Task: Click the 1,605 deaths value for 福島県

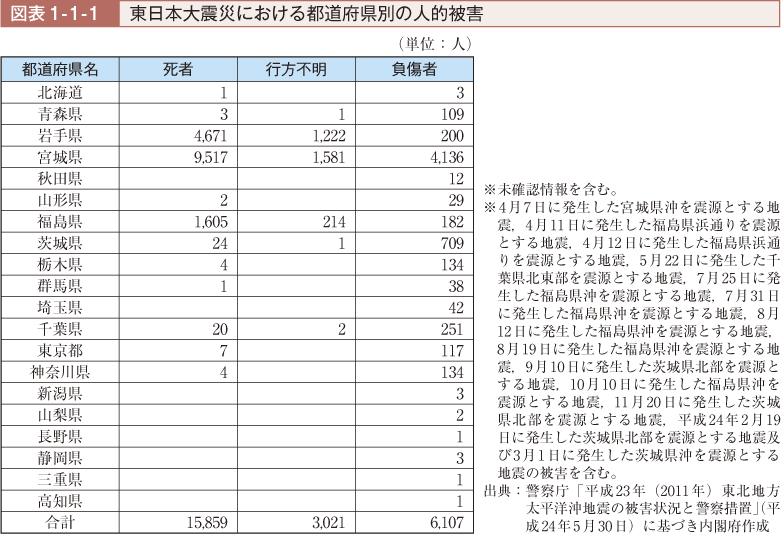Action: 210,222
